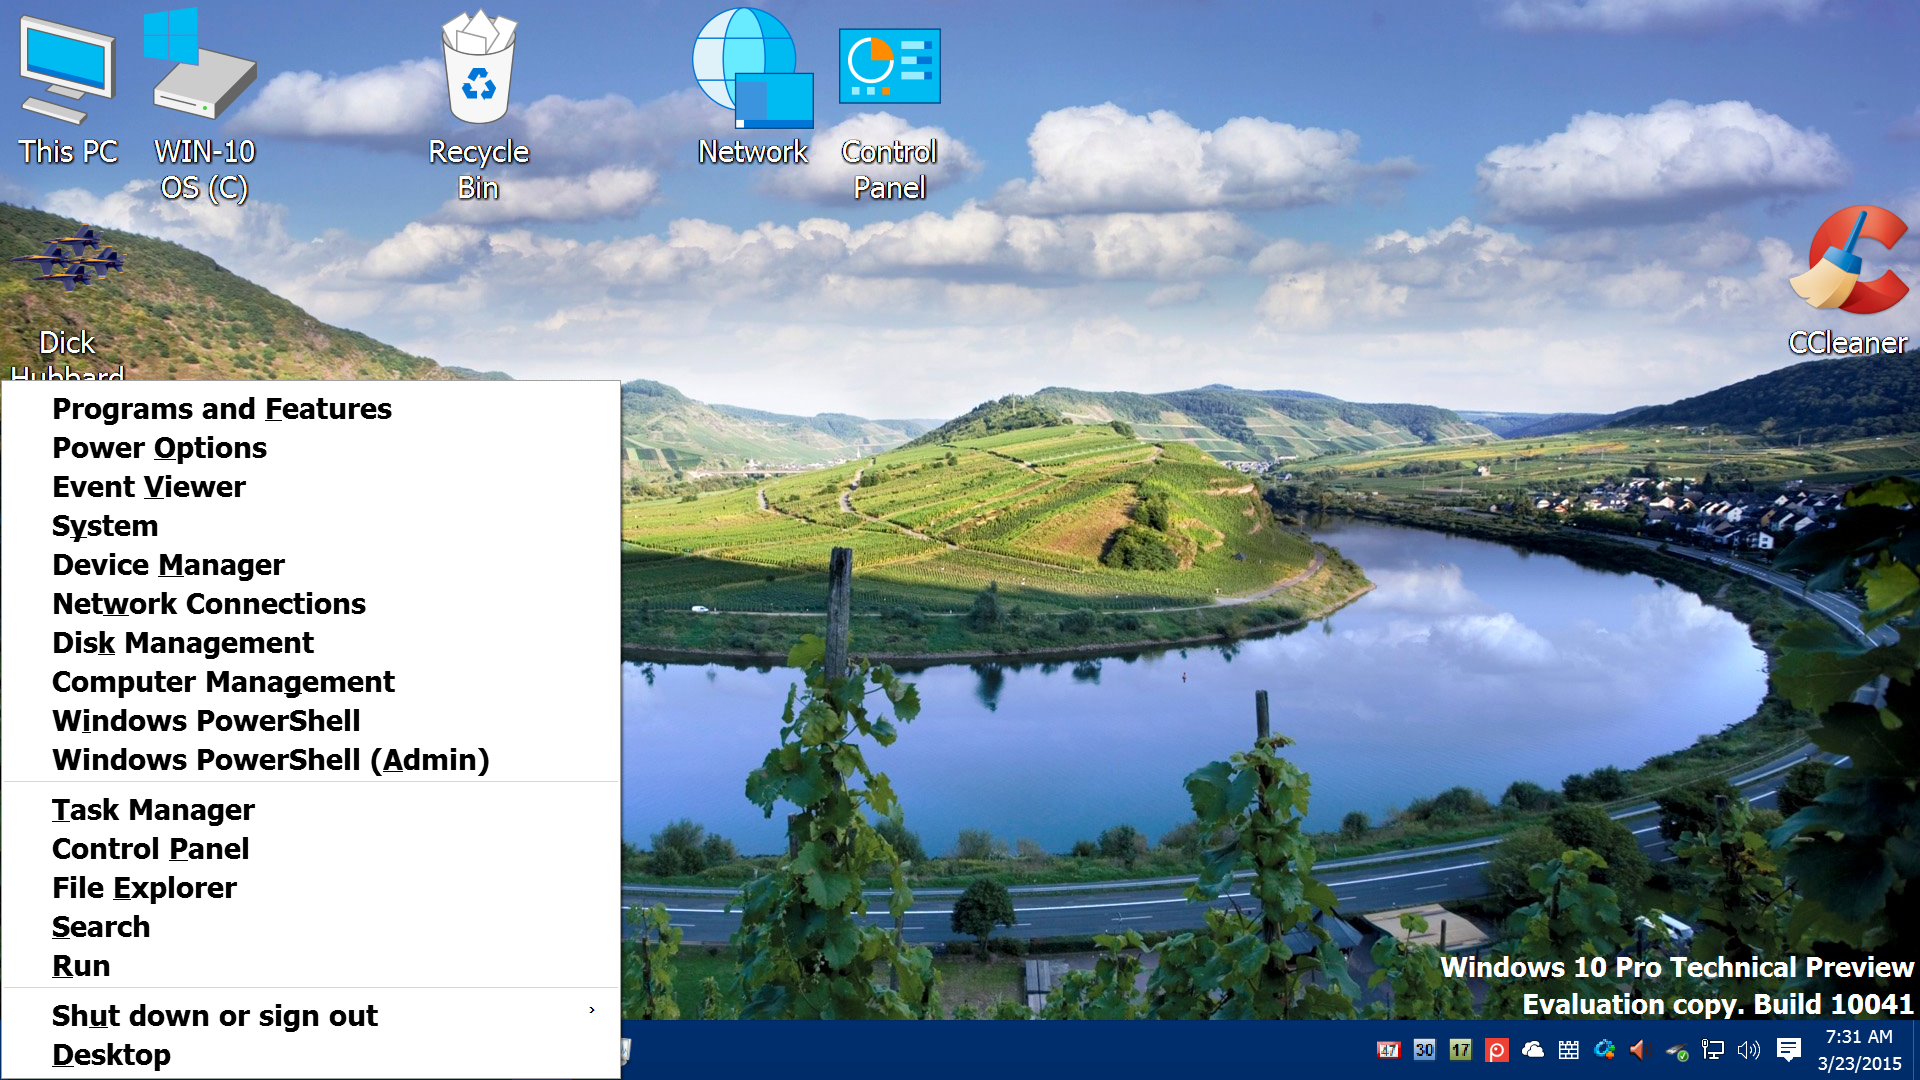The height and width of the screenshot is (1080, 1920).
Task: Open the Action Center notifications icon
Action: point(1788,1050)
